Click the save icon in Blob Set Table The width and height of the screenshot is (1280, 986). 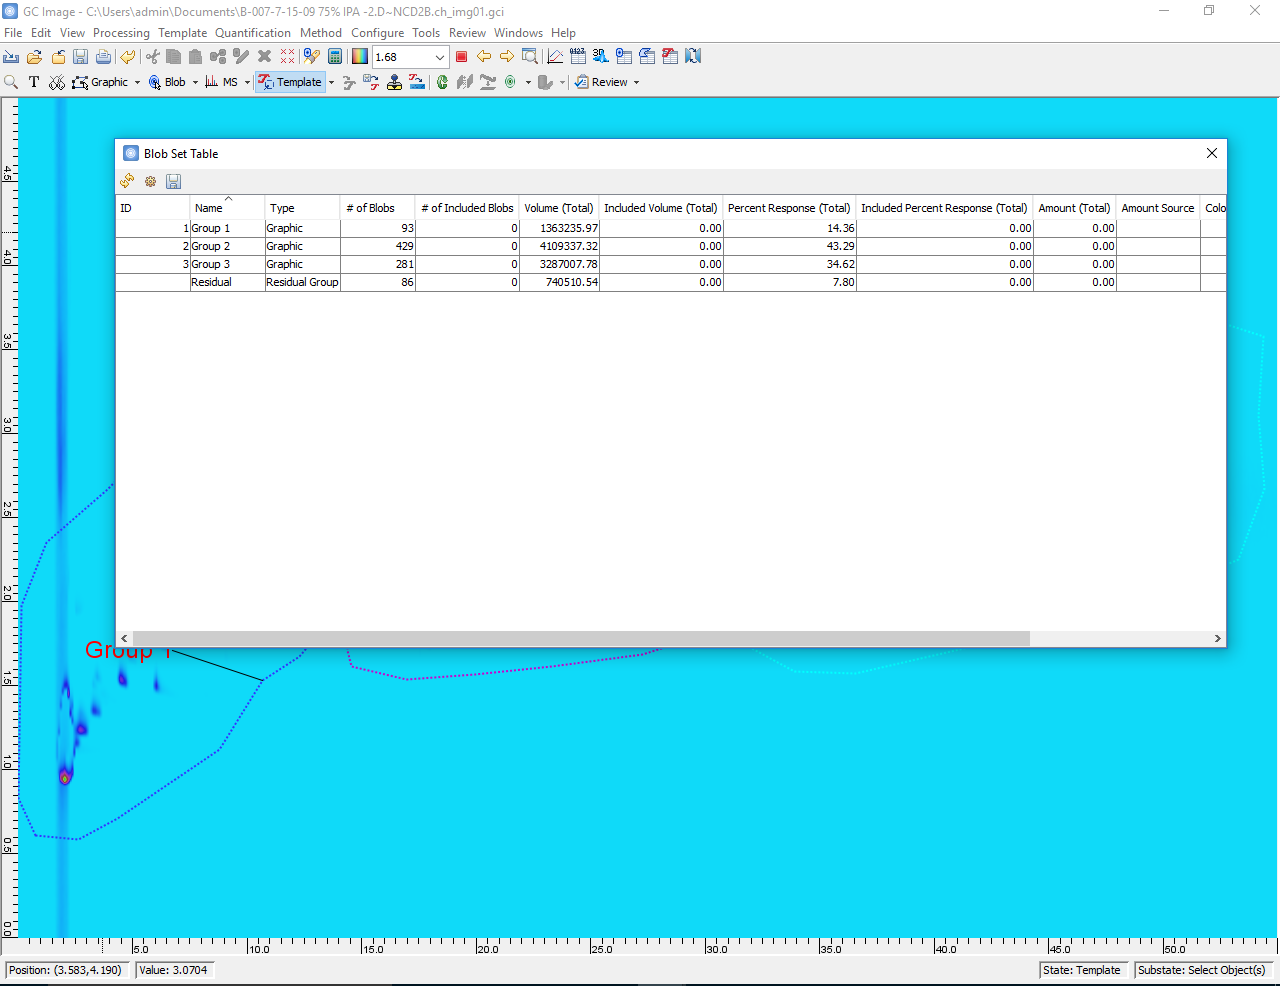[x=173, y=181]
